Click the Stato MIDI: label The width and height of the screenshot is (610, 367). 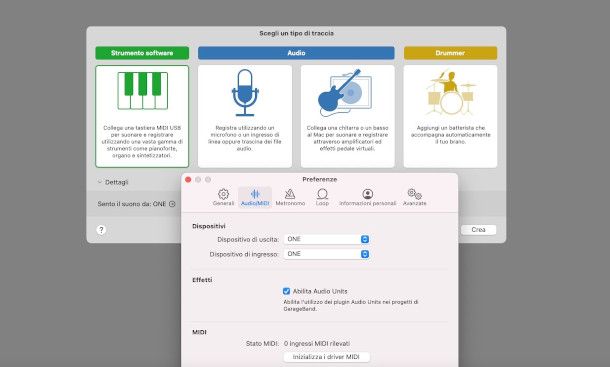tap(262, 344)
